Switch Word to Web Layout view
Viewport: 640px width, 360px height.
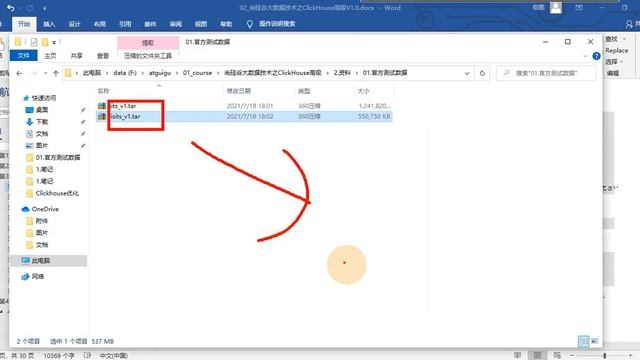pyautogui.click(x=557, y=356)
